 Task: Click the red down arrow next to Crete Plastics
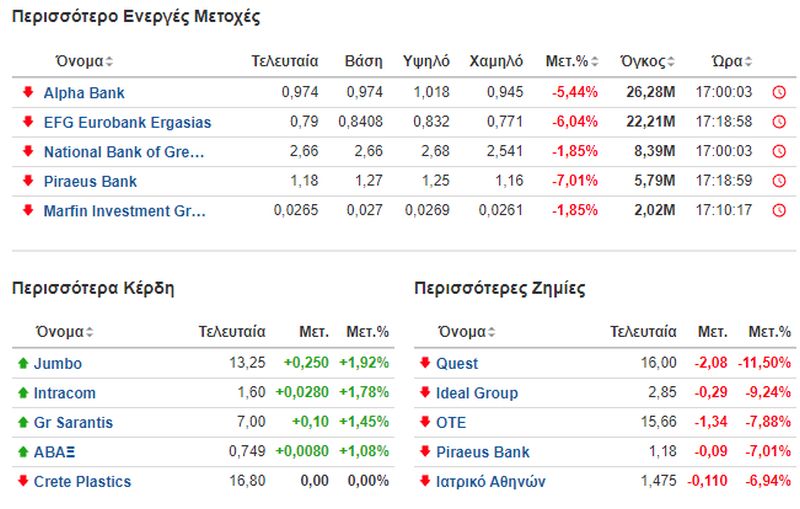(23, 480)
